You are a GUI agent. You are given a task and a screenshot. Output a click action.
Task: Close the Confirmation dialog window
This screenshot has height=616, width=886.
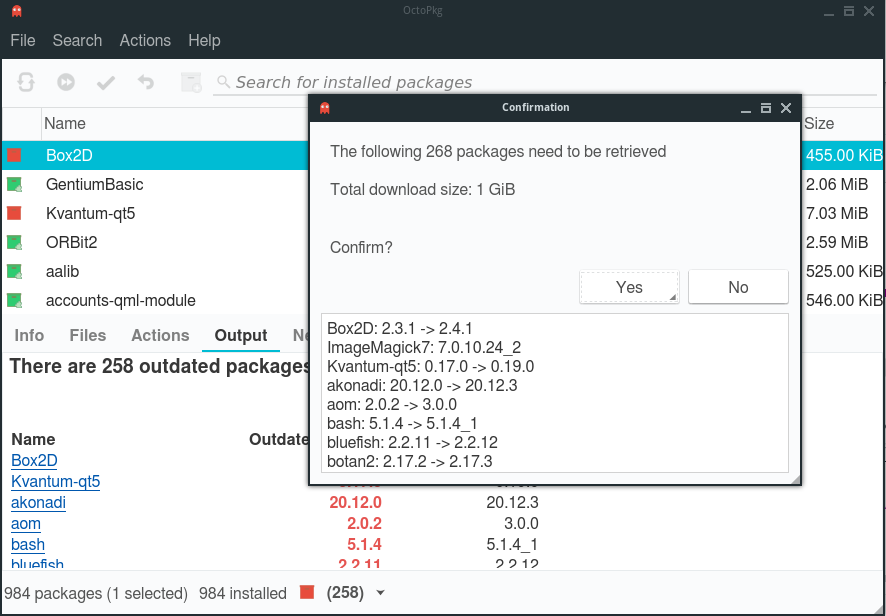pyautogui.click(x=786, y=108)
